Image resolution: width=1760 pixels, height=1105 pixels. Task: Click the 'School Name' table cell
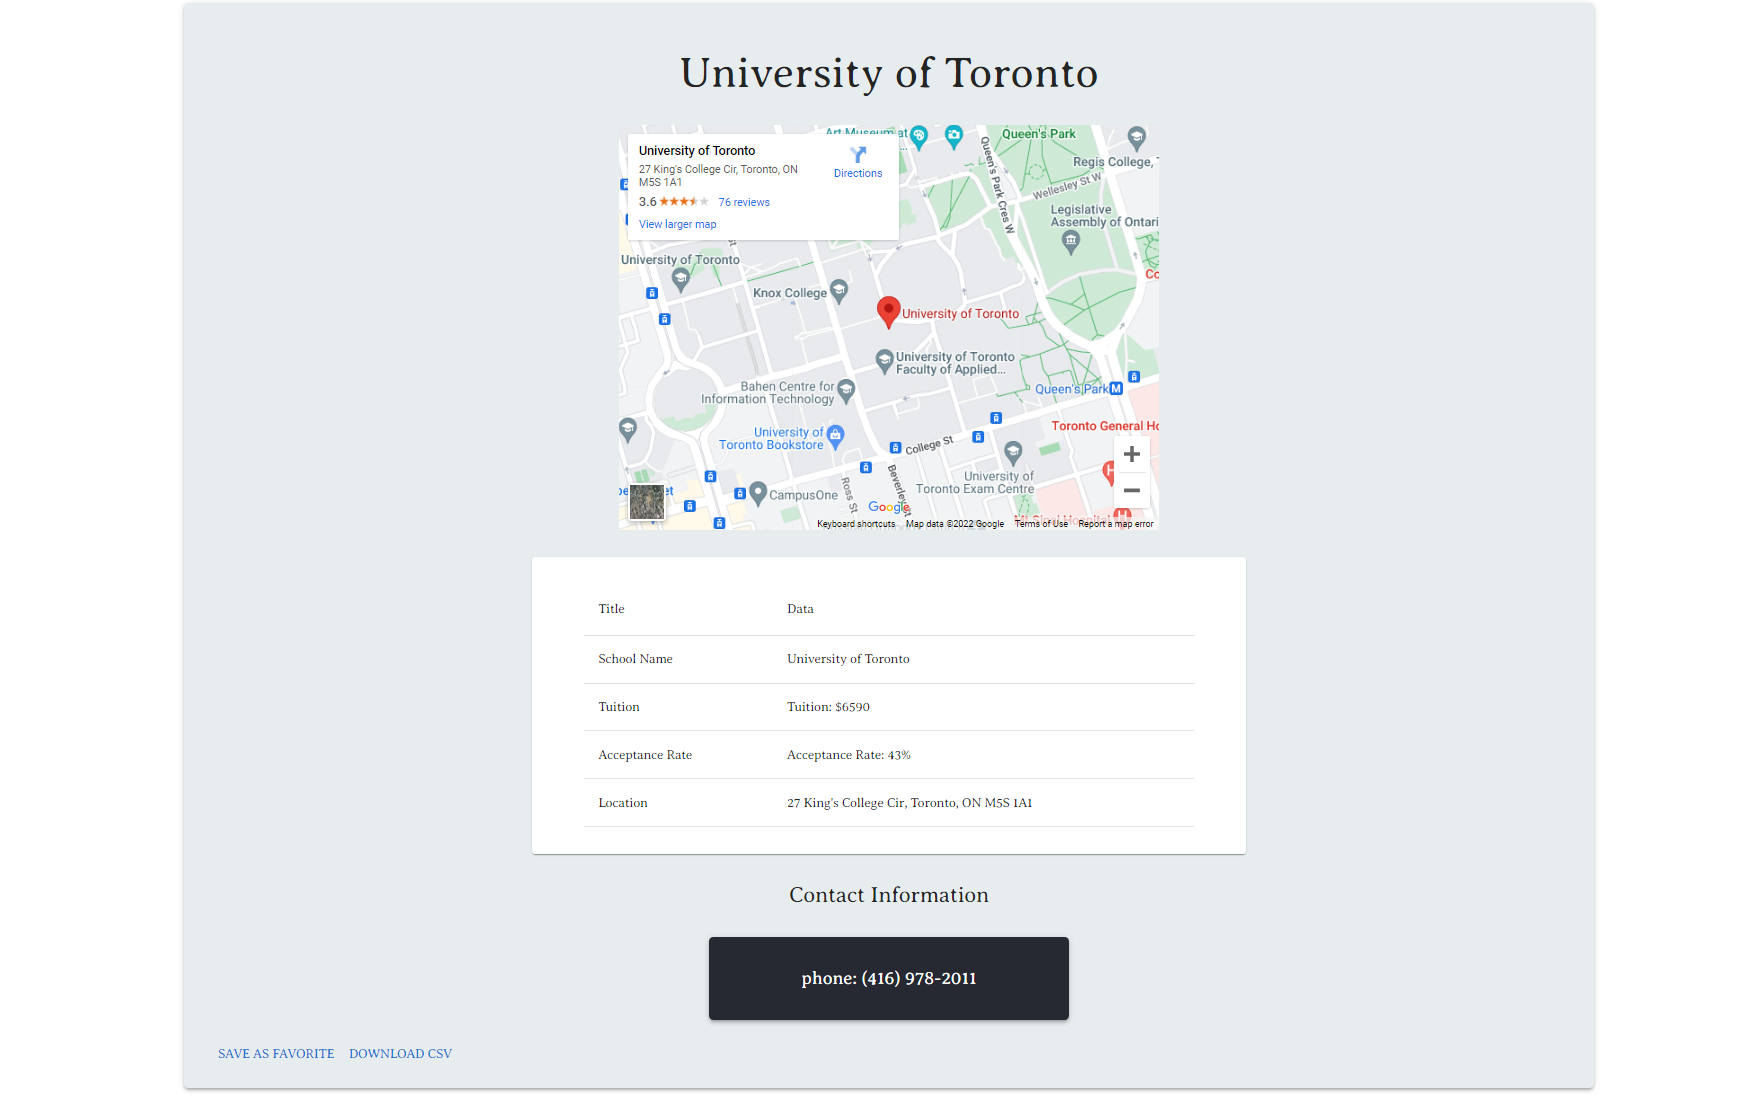(x=678, y=659)
